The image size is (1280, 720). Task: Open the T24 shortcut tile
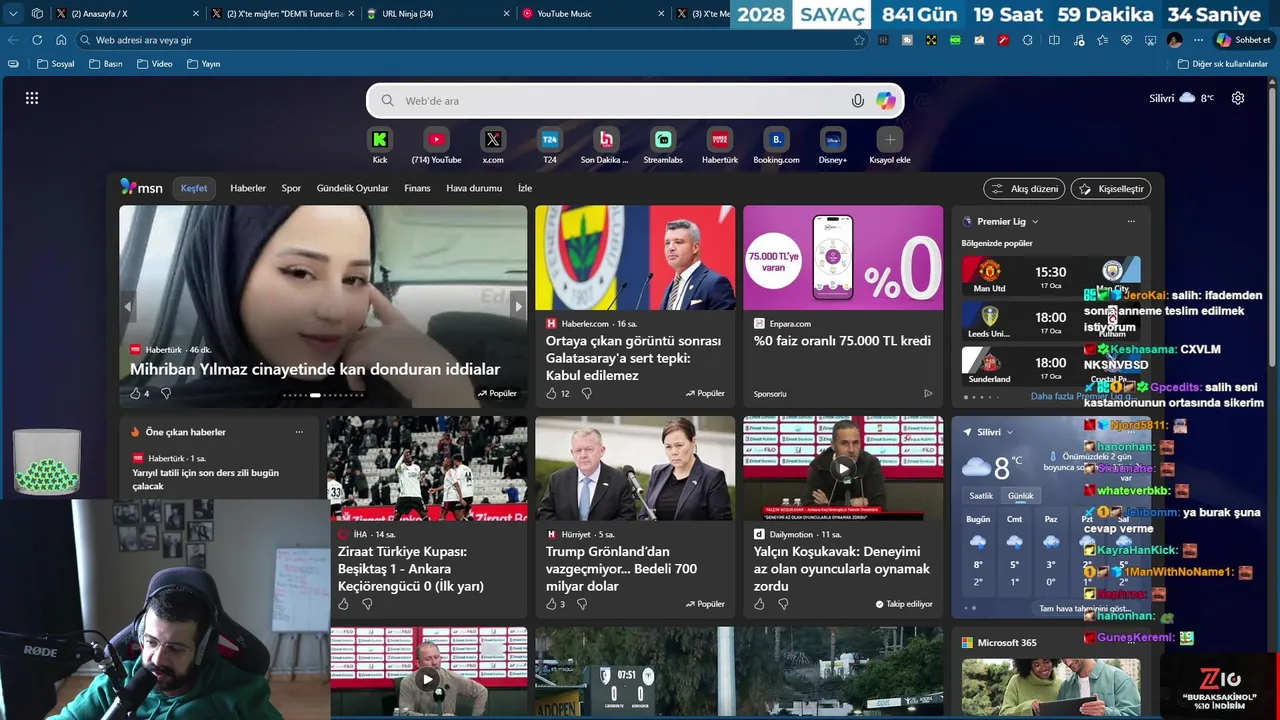click(550, 145)
